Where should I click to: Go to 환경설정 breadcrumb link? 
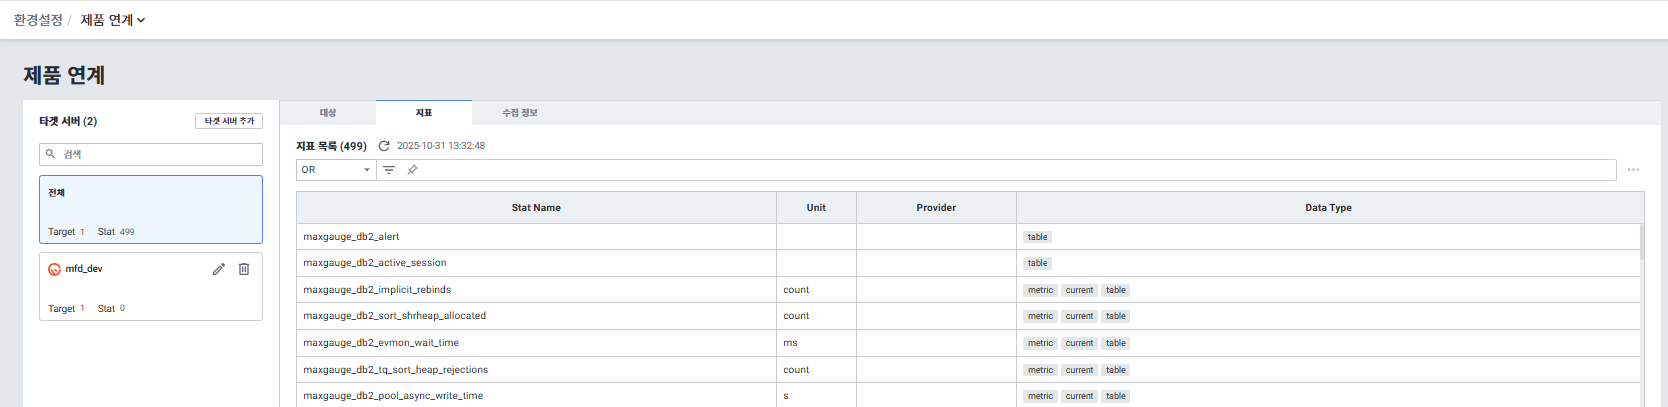point(38,20)
